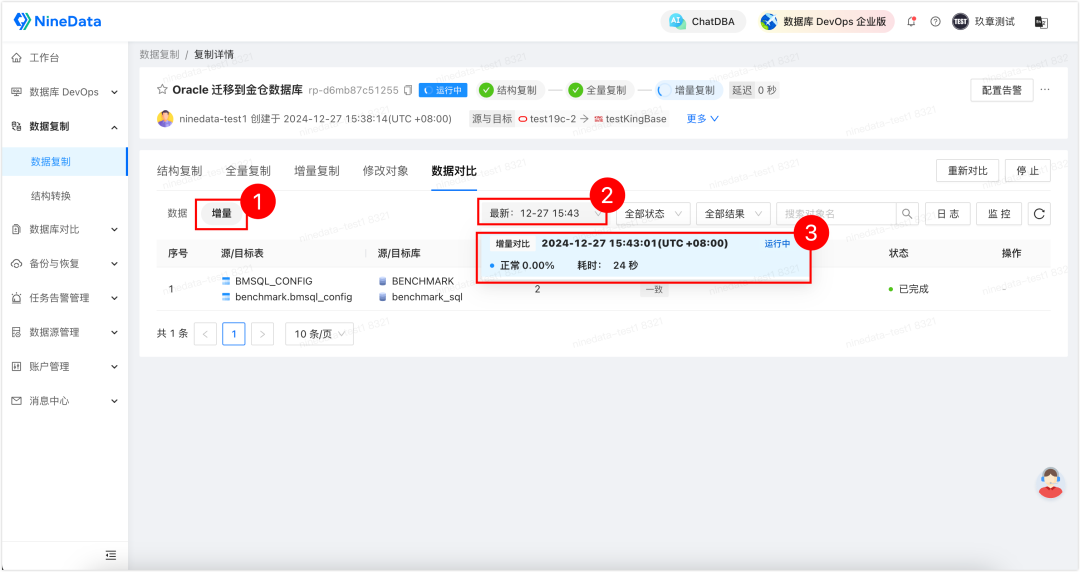This screenshot has width=1080, height=572.
Task: Collapse 数据复制 sidebar group
Action: point(65,127)
